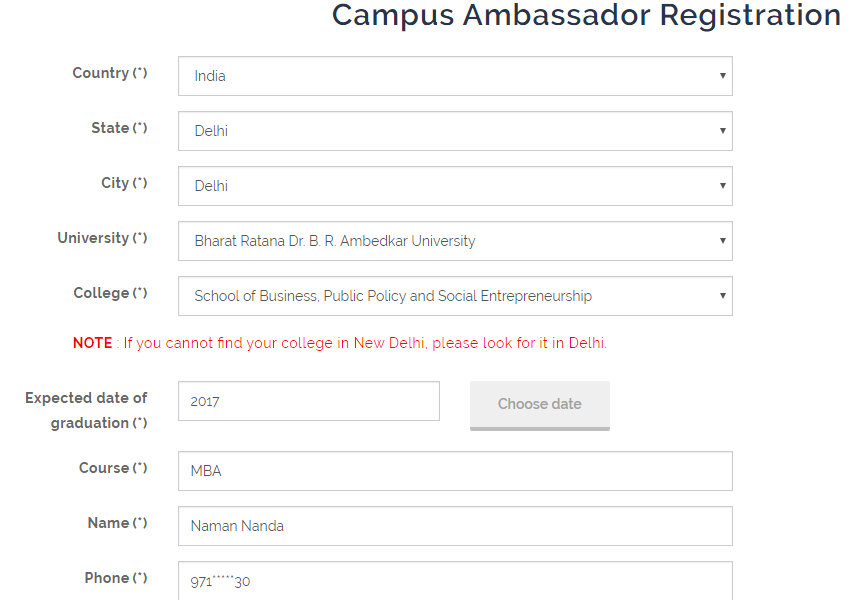Screen dimensions: 854x600
Task: Select the Name field showing Naman Nanda
Action: (x=455, y=525)
